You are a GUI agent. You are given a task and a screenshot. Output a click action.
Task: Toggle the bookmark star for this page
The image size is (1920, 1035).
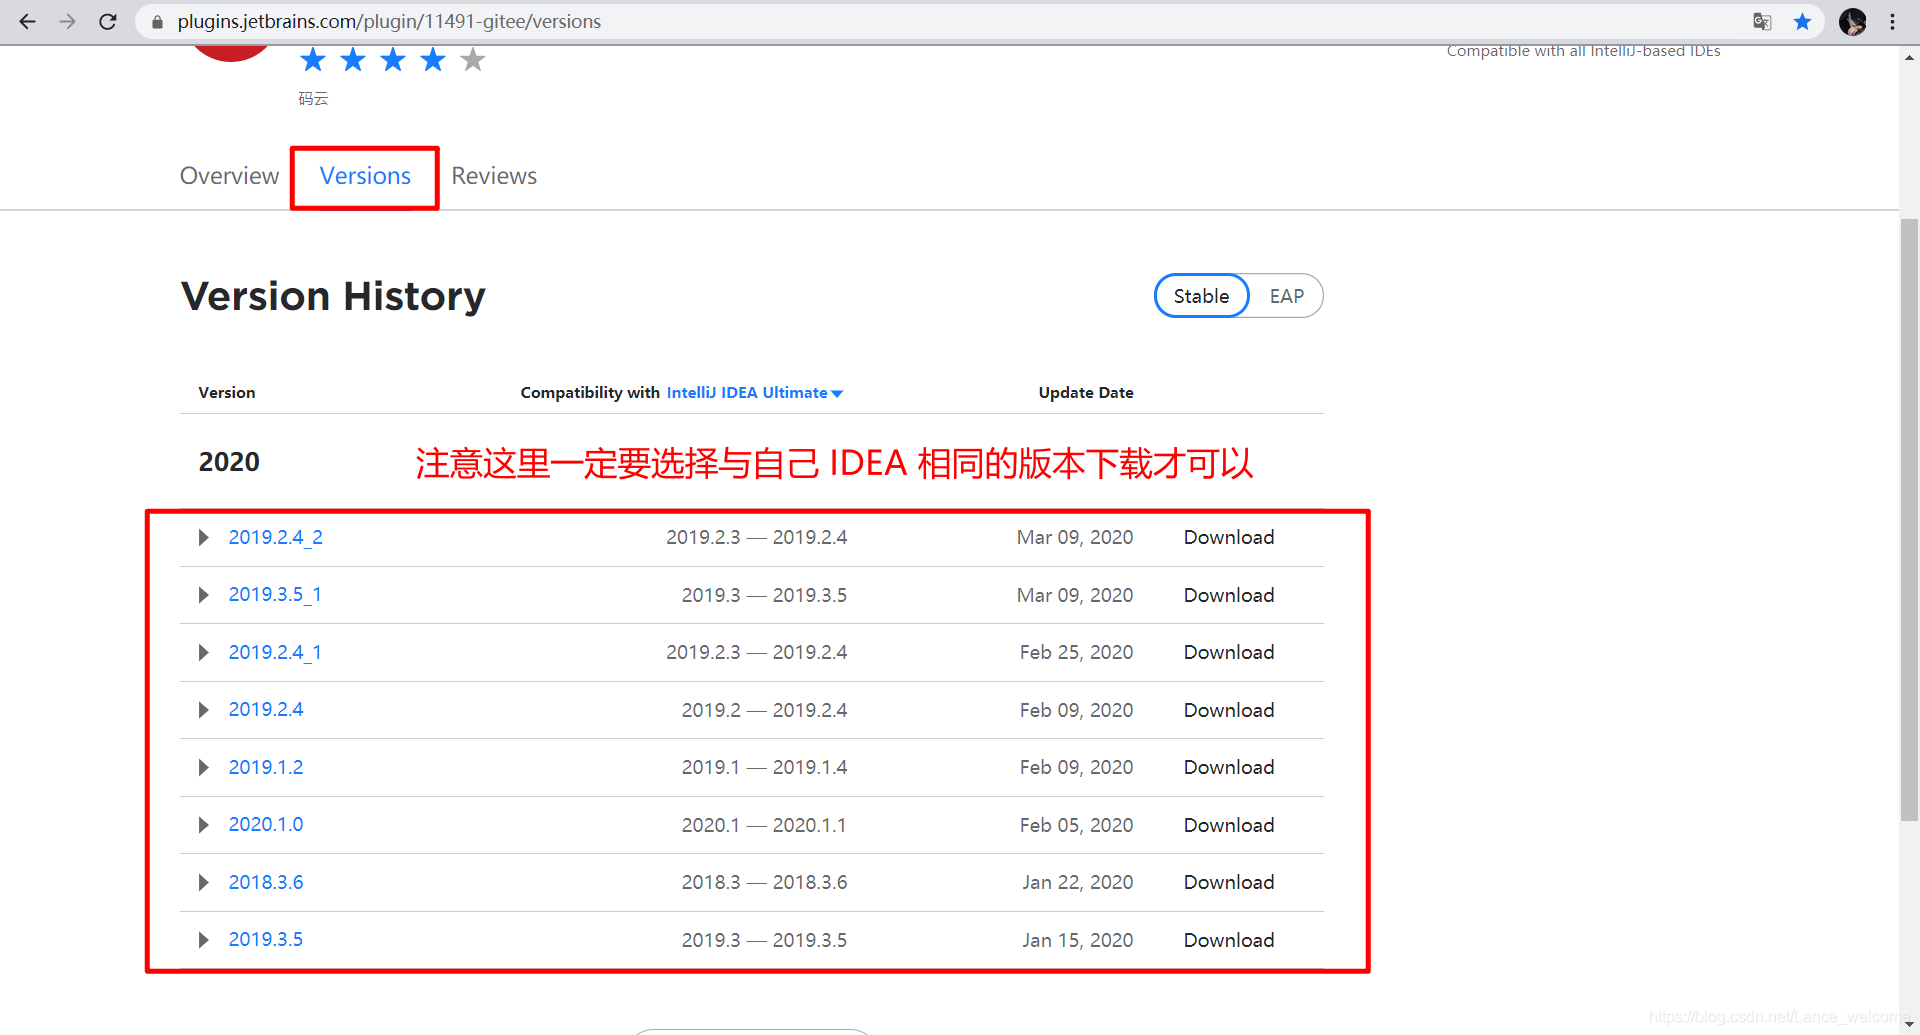click(x=1802, y=21)
